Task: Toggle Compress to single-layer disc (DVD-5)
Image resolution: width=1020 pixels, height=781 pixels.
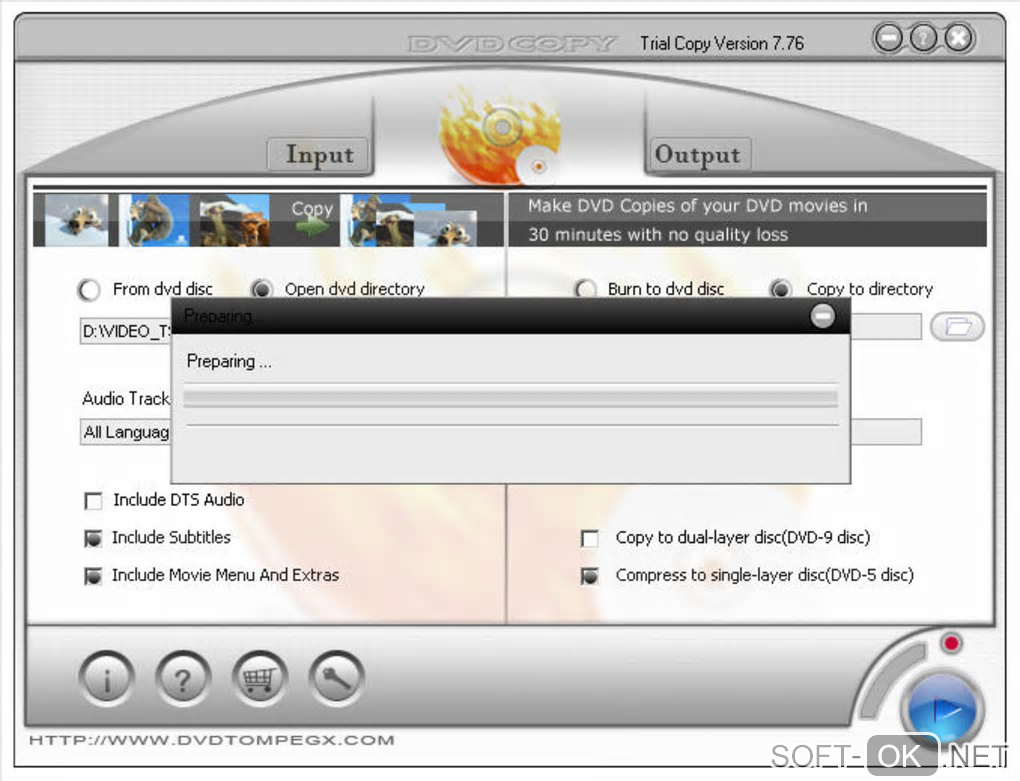Action: point(590,576)
